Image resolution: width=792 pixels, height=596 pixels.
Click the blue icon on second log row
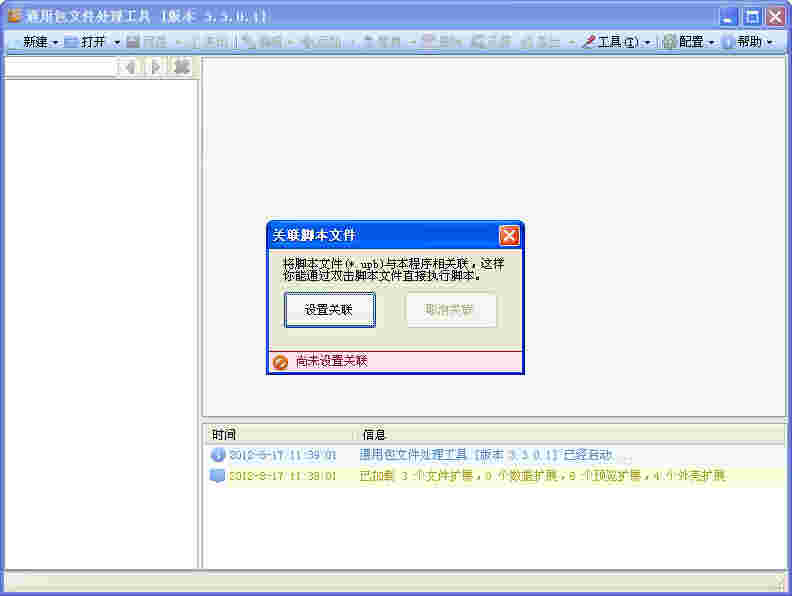(217, 475)
